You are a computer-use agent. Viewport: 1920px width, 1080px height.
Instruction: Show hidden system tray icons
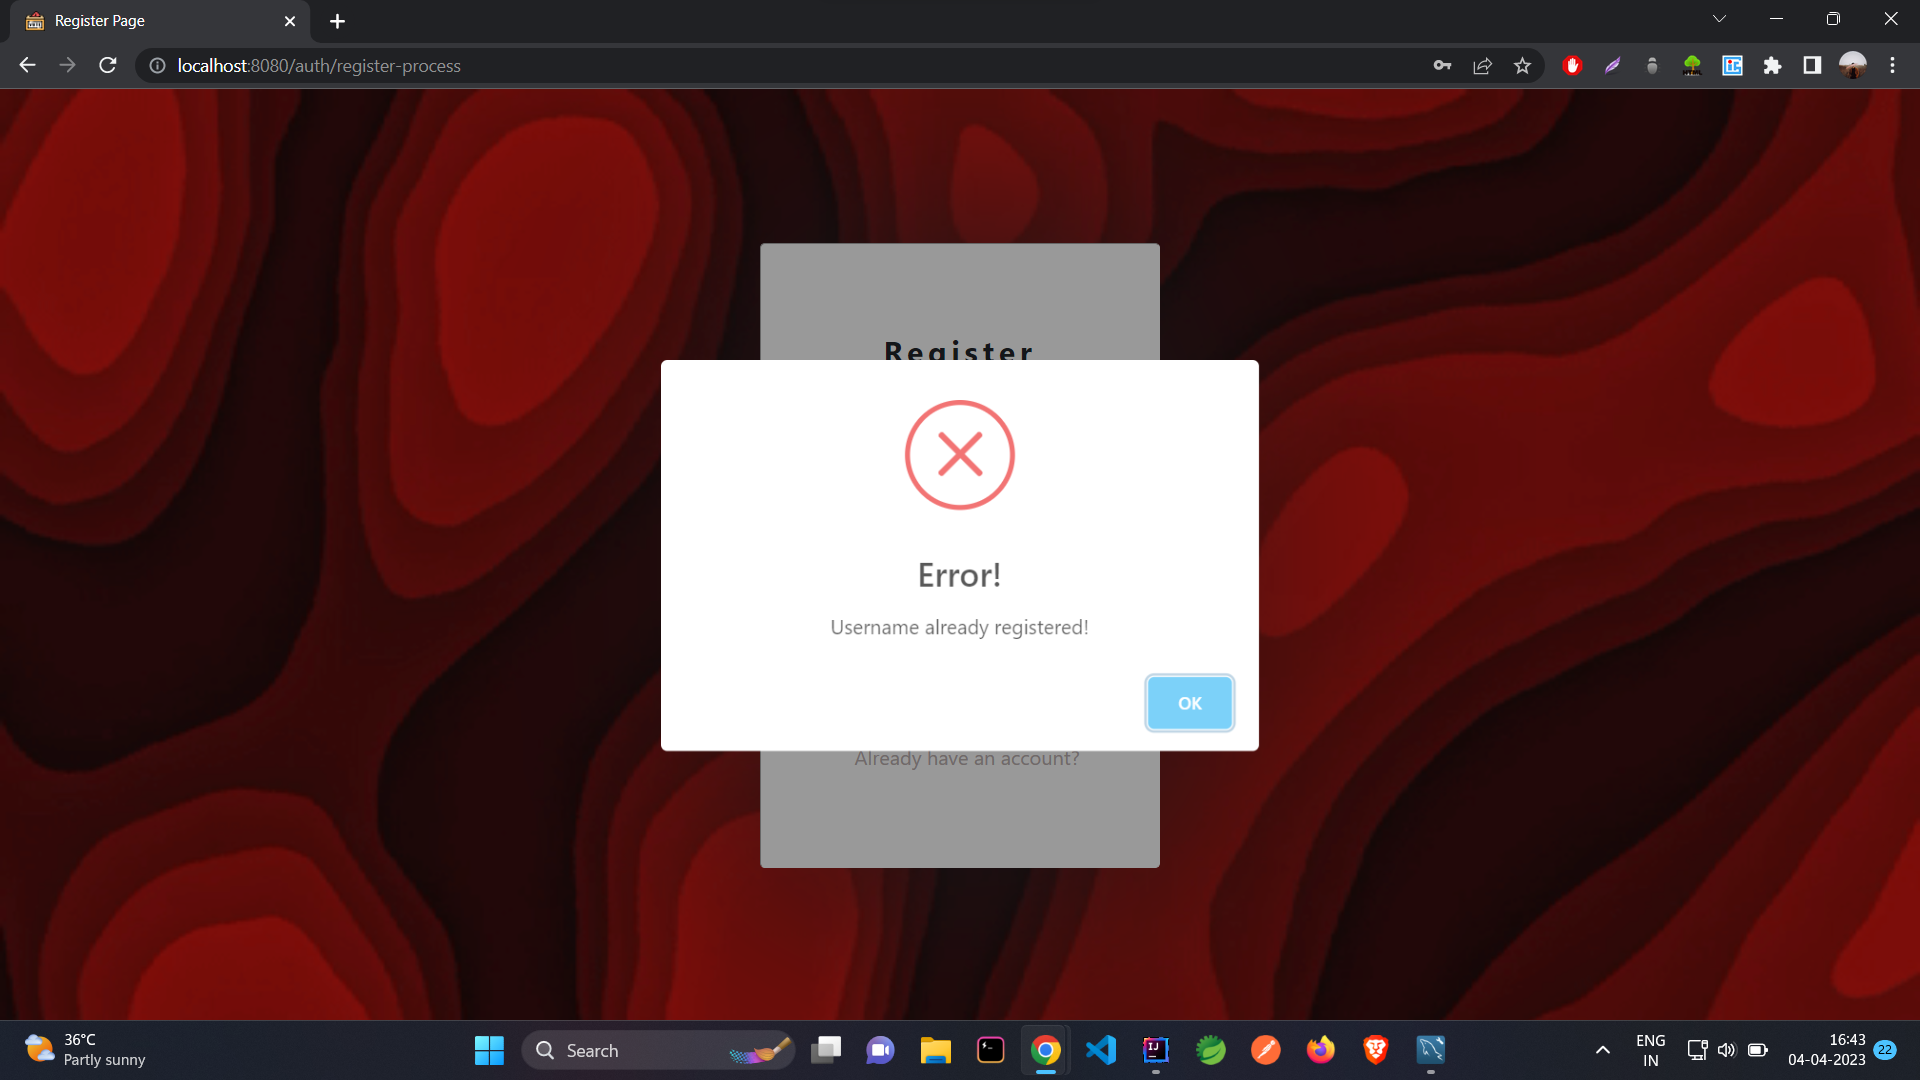click(x=1602, y=1050)
